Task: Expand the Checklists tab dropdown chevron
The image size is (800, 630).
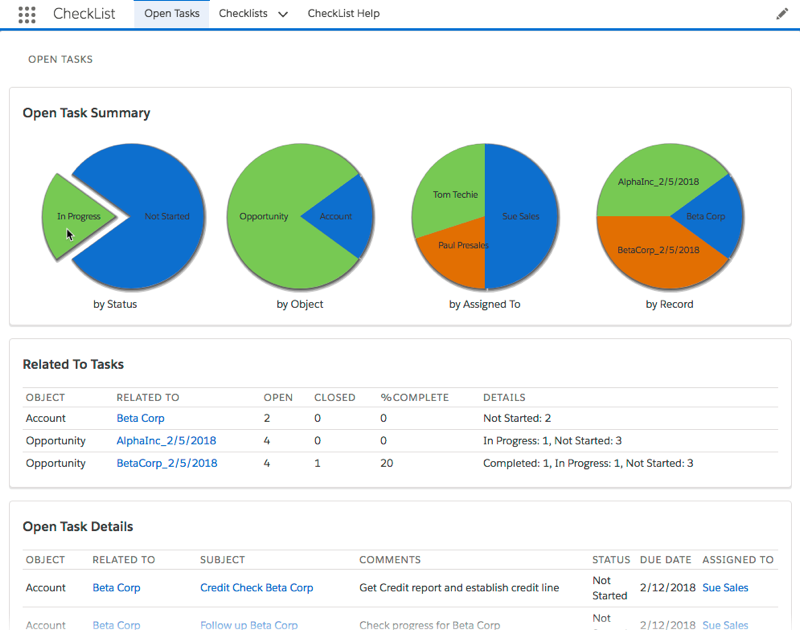Action: tap(283, 15)
